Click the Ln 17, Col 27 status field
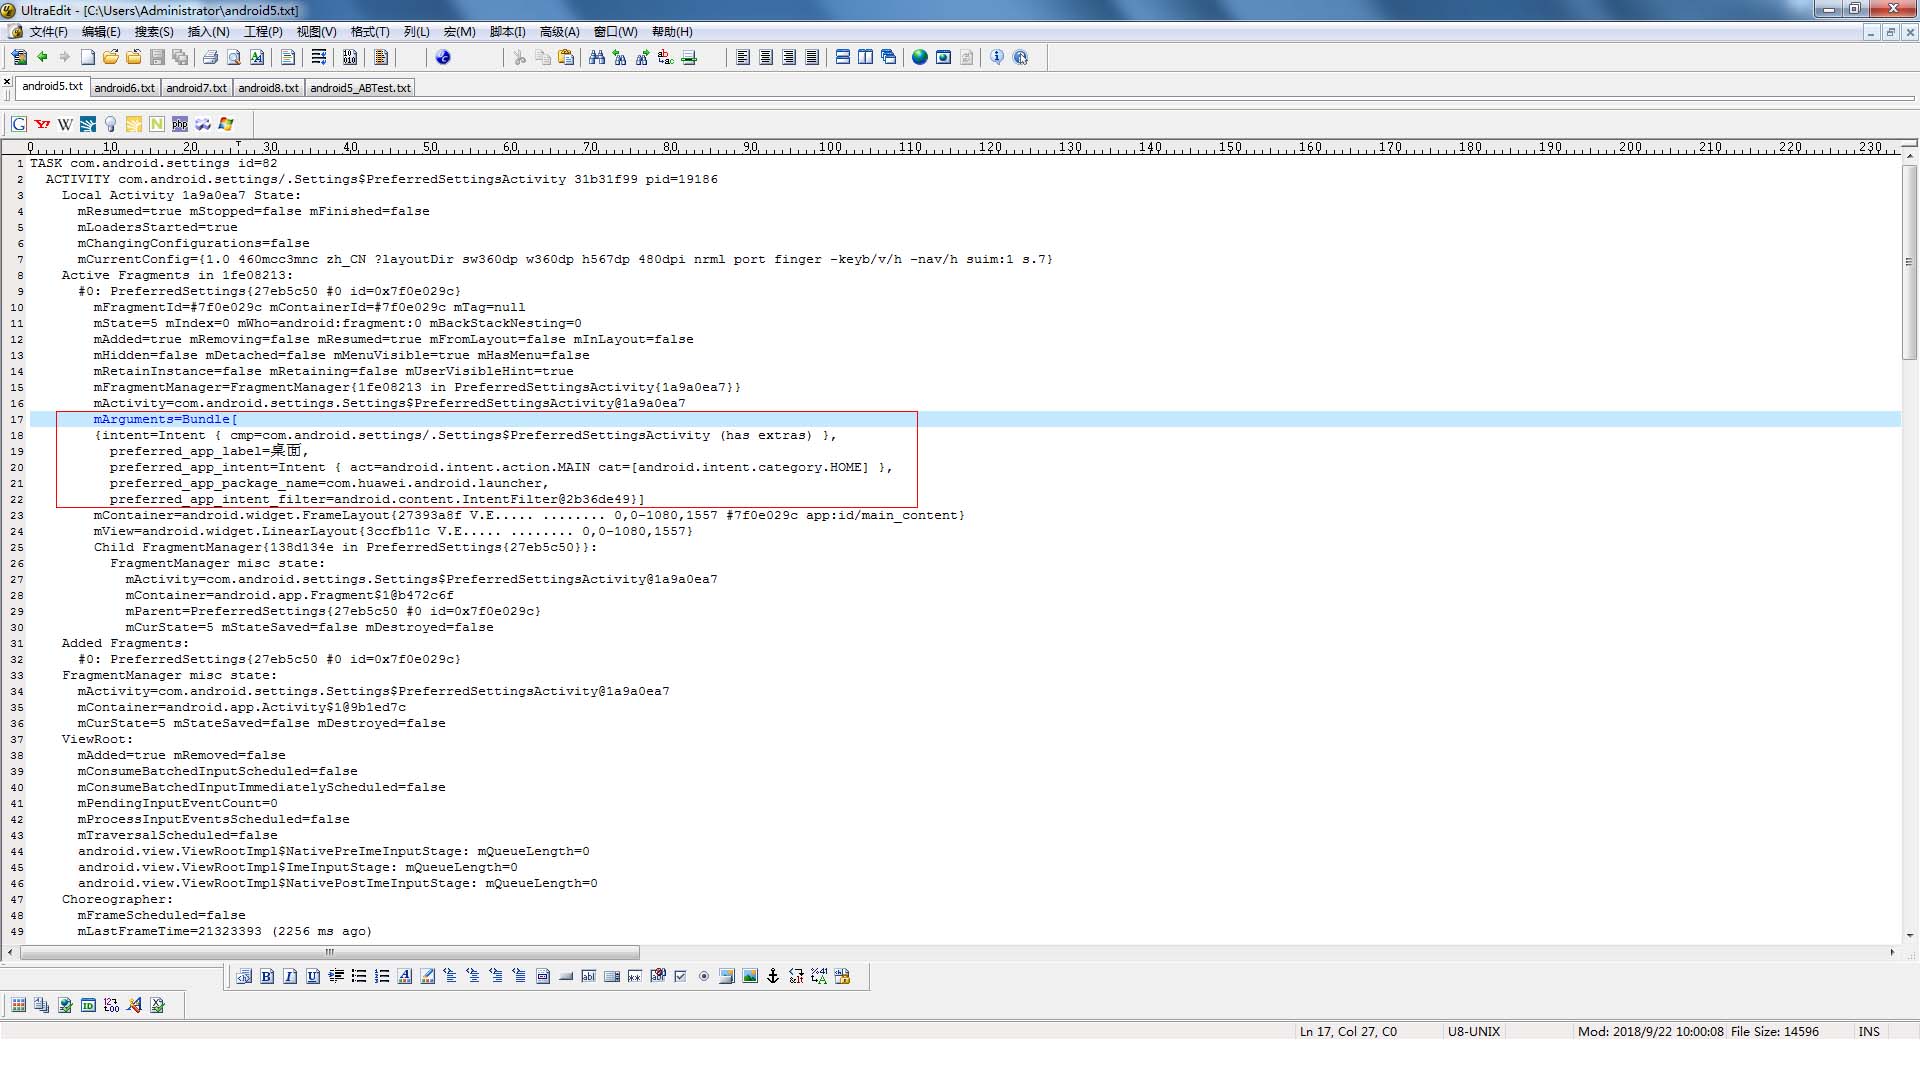1920x1080 pixels. tap(1348, 1031)
